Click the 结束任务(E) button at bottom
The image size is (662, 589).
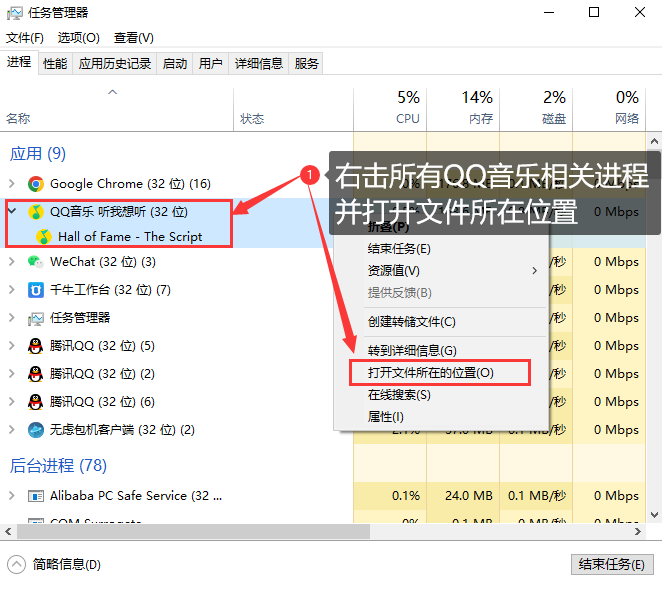tap(612, 565)
